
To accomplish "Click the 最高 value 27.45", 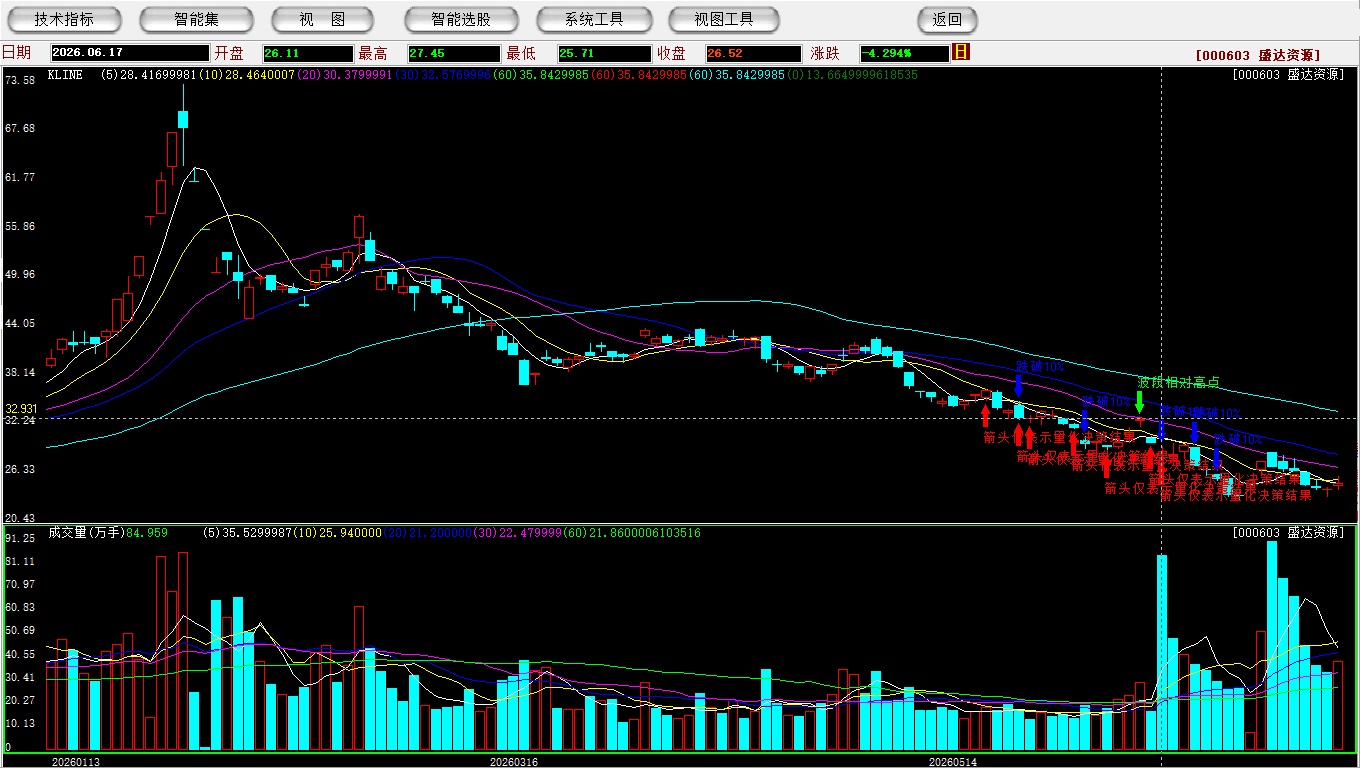I will 453,53.
